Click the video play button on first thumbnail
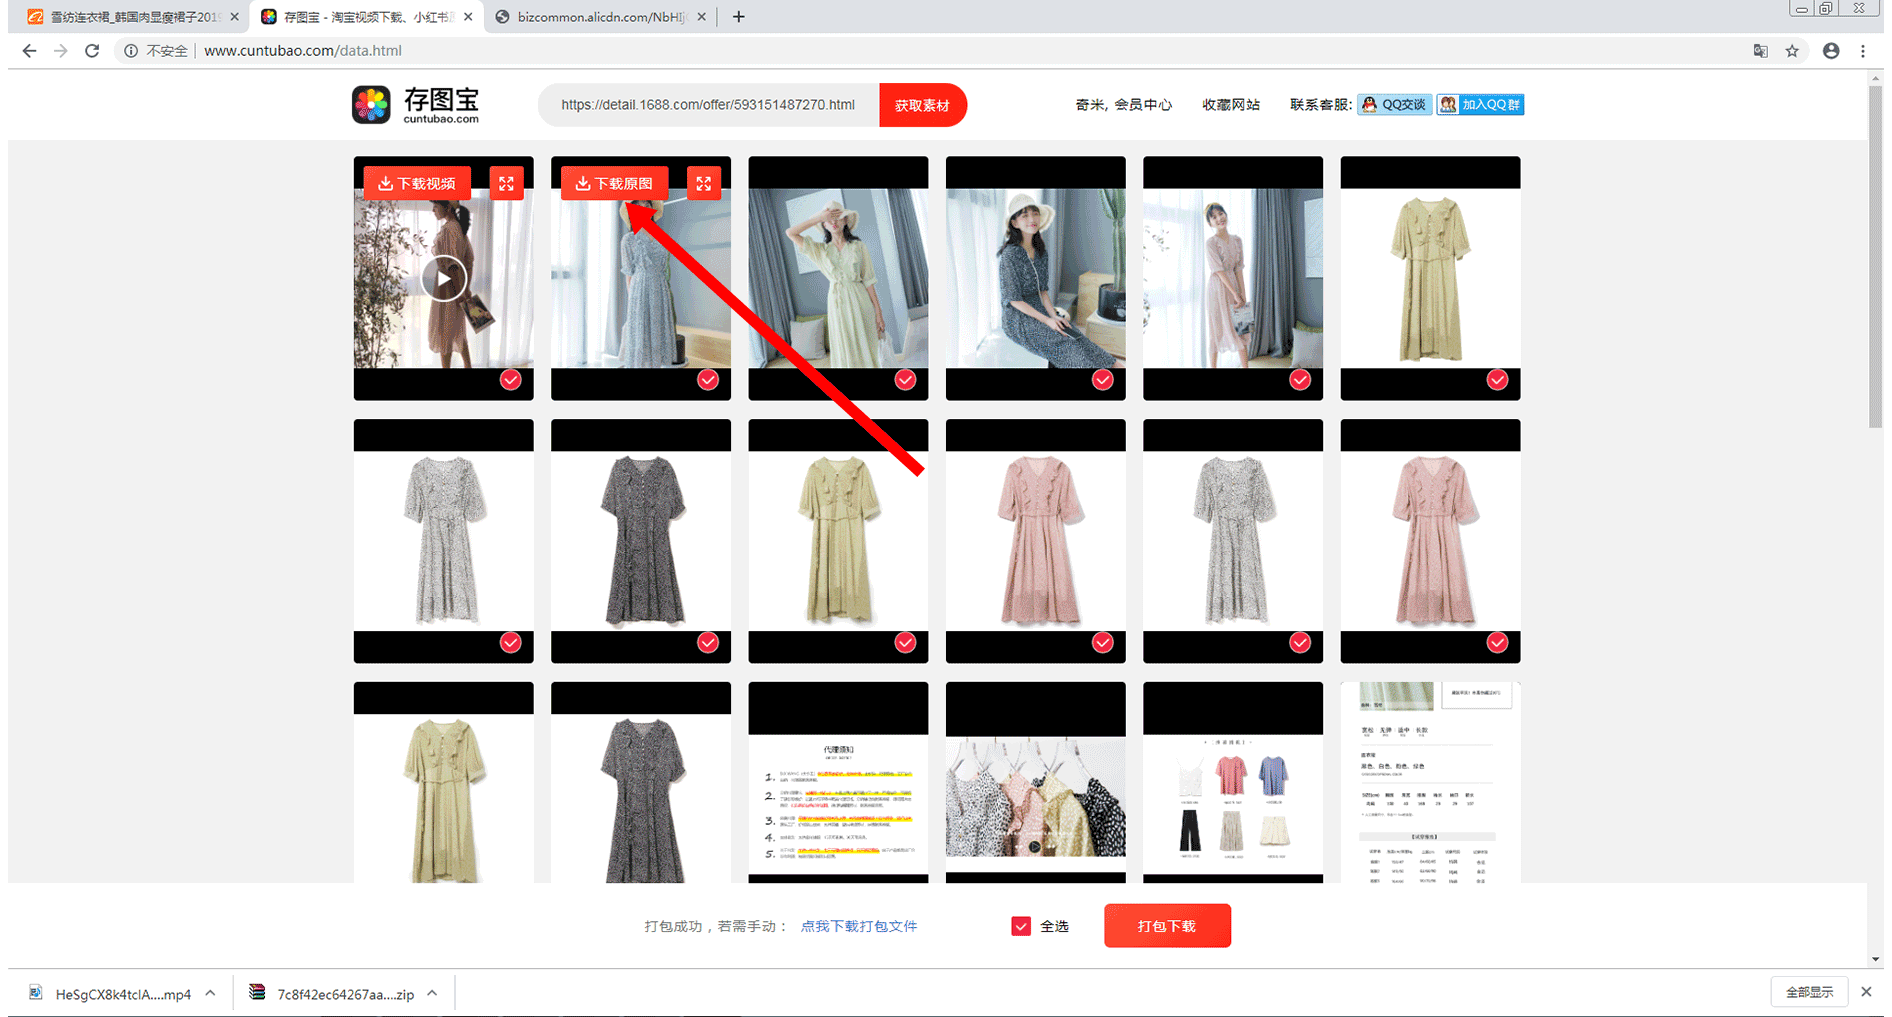The height and width of the screenshot is (1017, 1892). tap(443, 279)
